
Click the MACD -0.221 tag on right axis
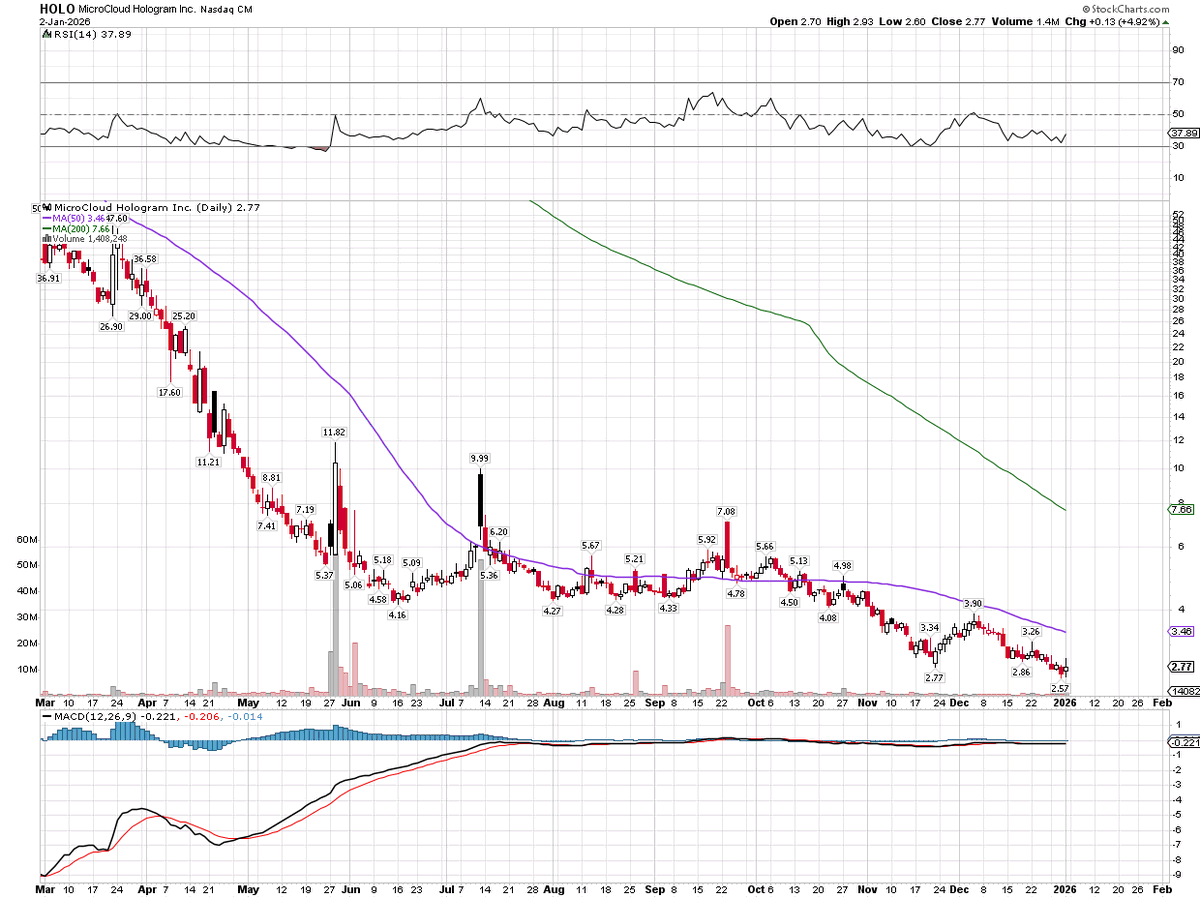pyautogui.click(x=1182, y=742)
